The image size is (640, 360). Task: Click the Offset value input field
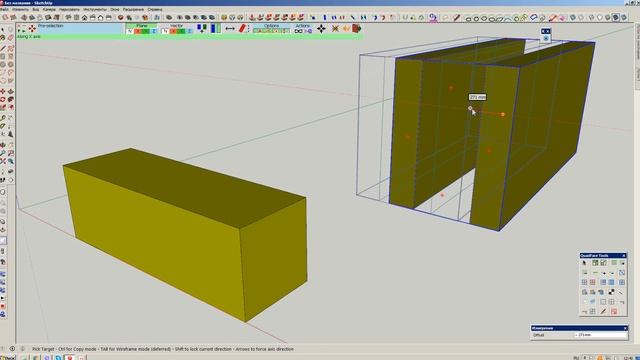600,335
